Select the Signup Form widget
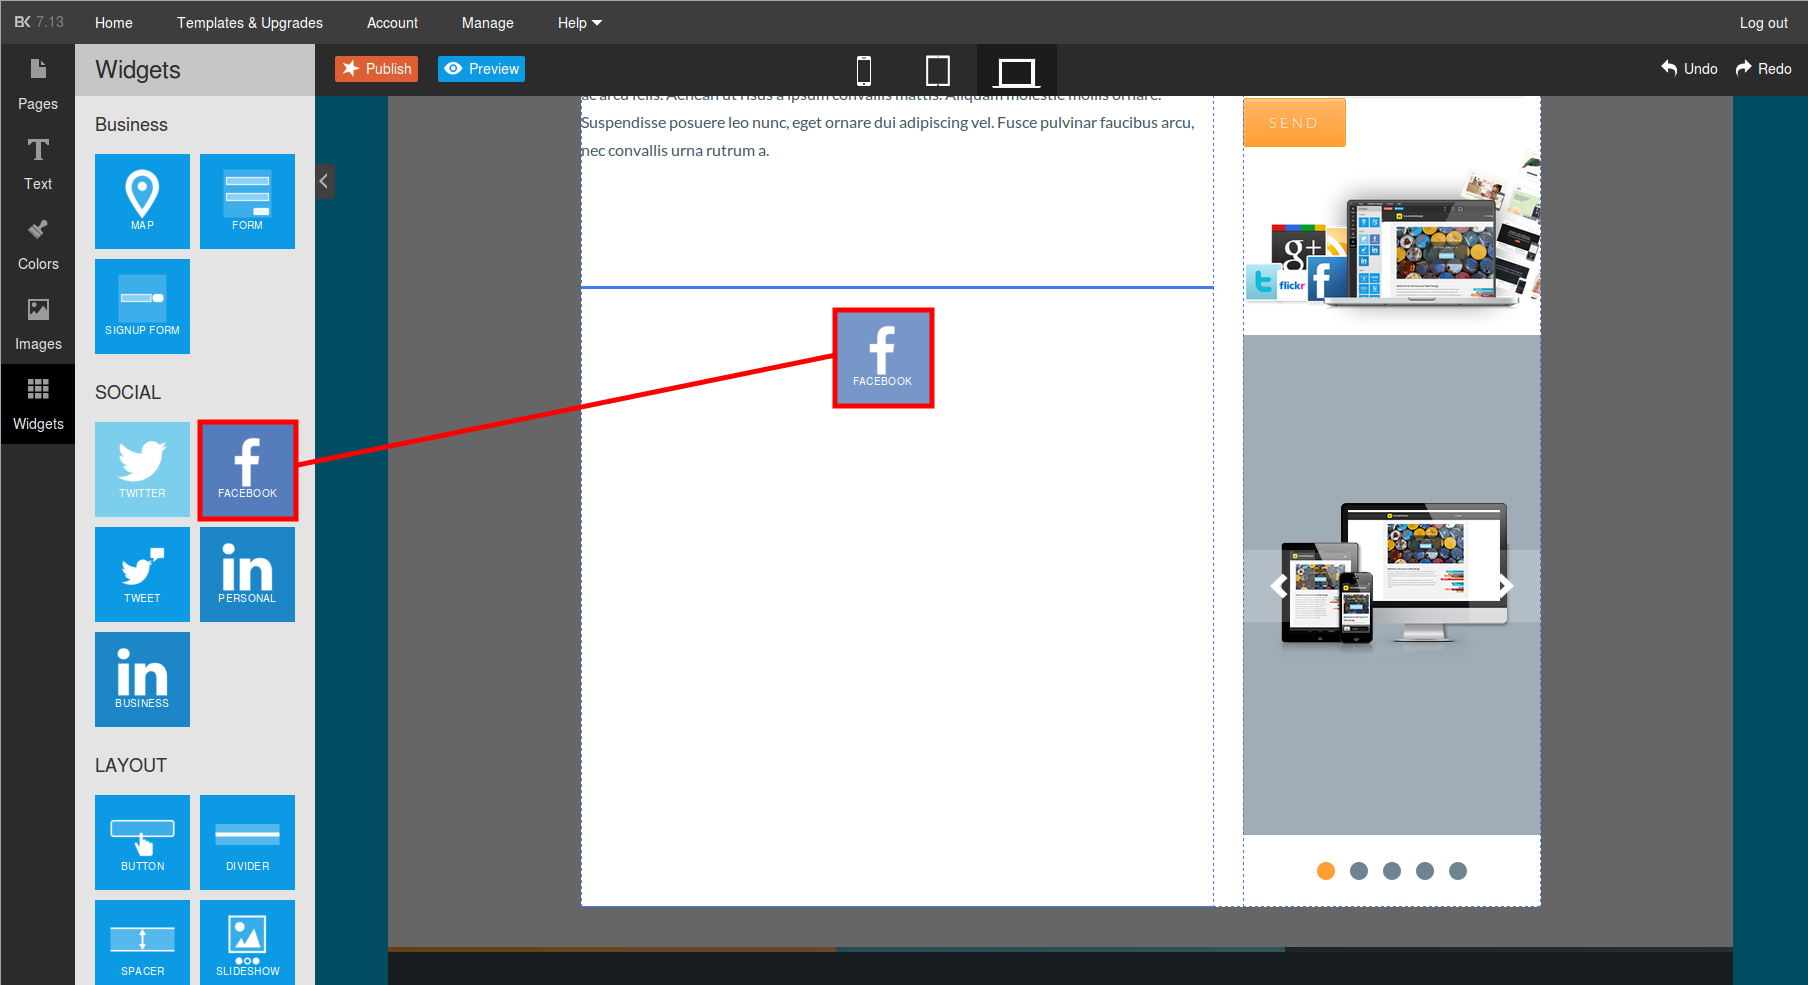 point(142,306)
